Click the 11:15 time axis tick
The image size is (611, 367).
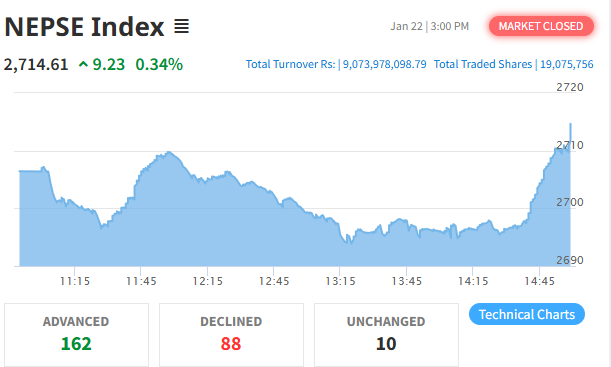75,281
